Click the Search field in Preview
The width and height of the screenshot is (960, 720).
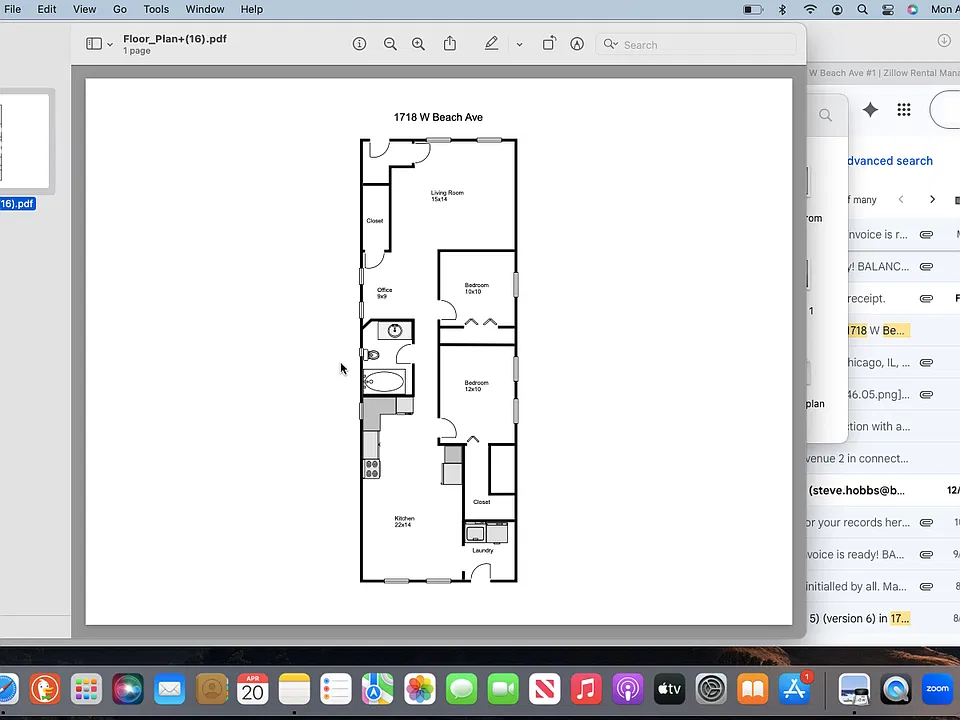tap(696, 44)
